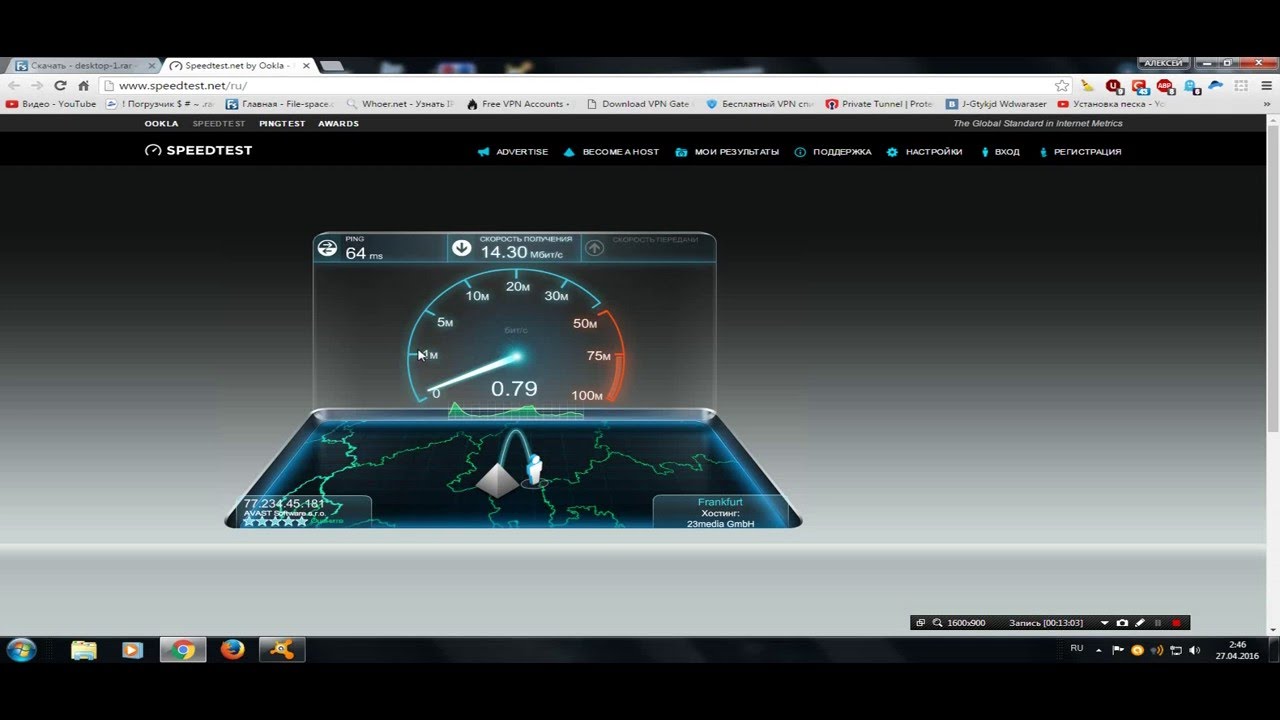Show hidden tray icons arrow
Screen dimensions: 1280x720
point(1099,650)
